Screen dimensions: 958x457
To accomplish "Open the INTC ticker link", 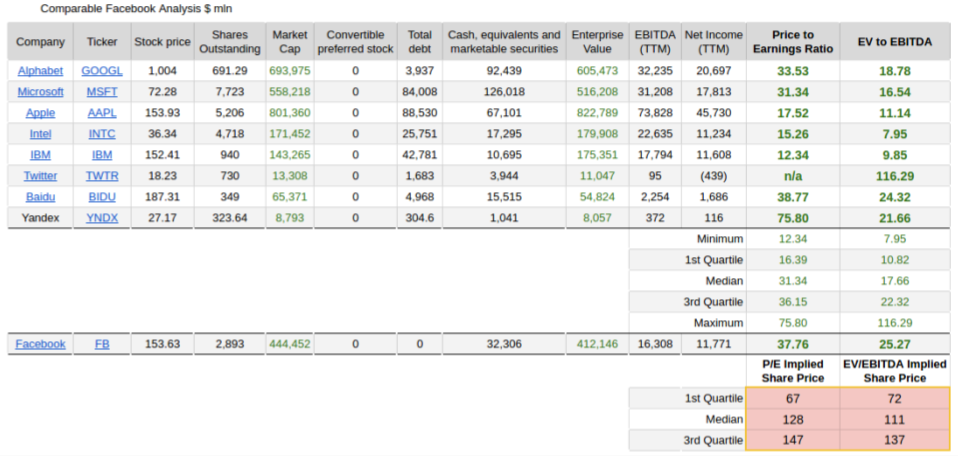I will pyautogui.click(x=102, y=134).
